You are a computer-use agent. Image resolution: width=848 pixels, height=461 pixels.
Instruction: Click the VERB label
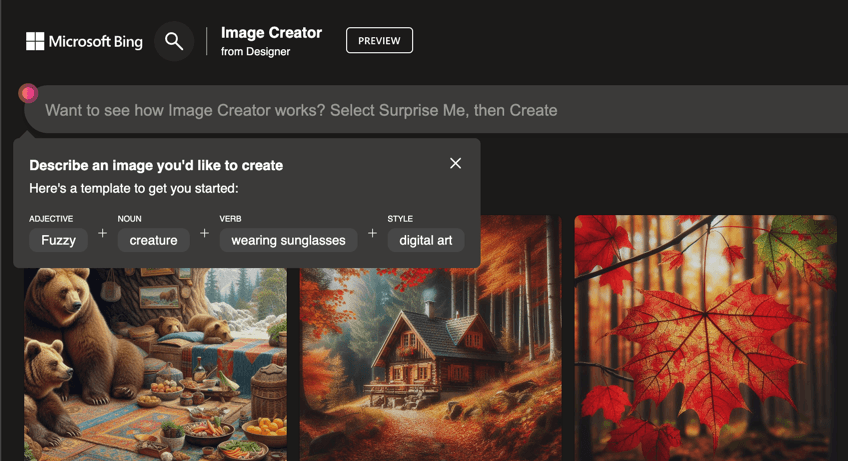(x=230, y=219)
